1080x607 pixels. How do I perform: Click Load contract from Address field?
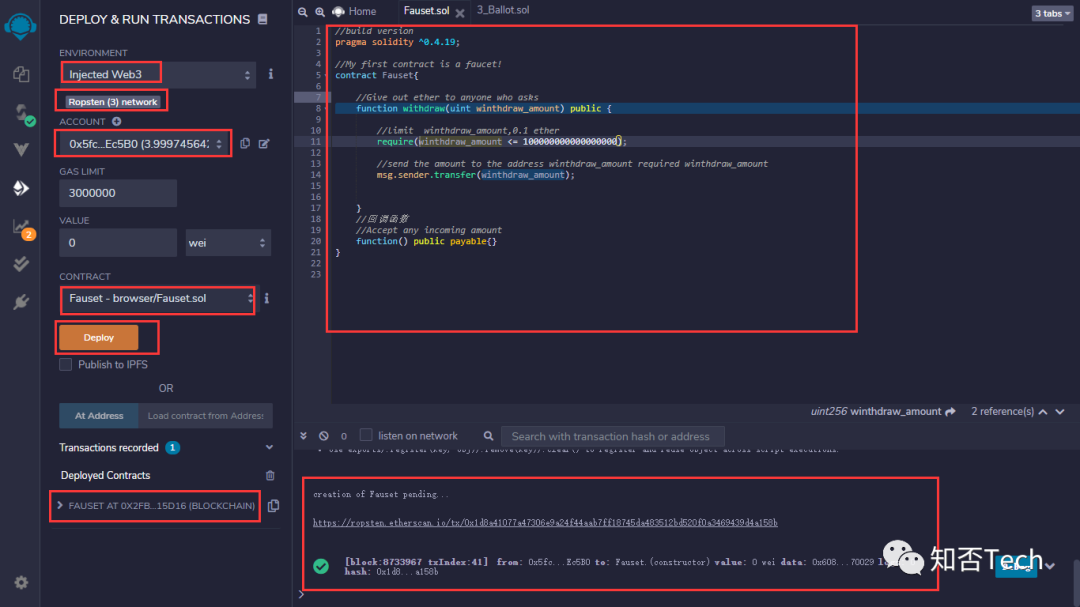[x=205, y=415]
